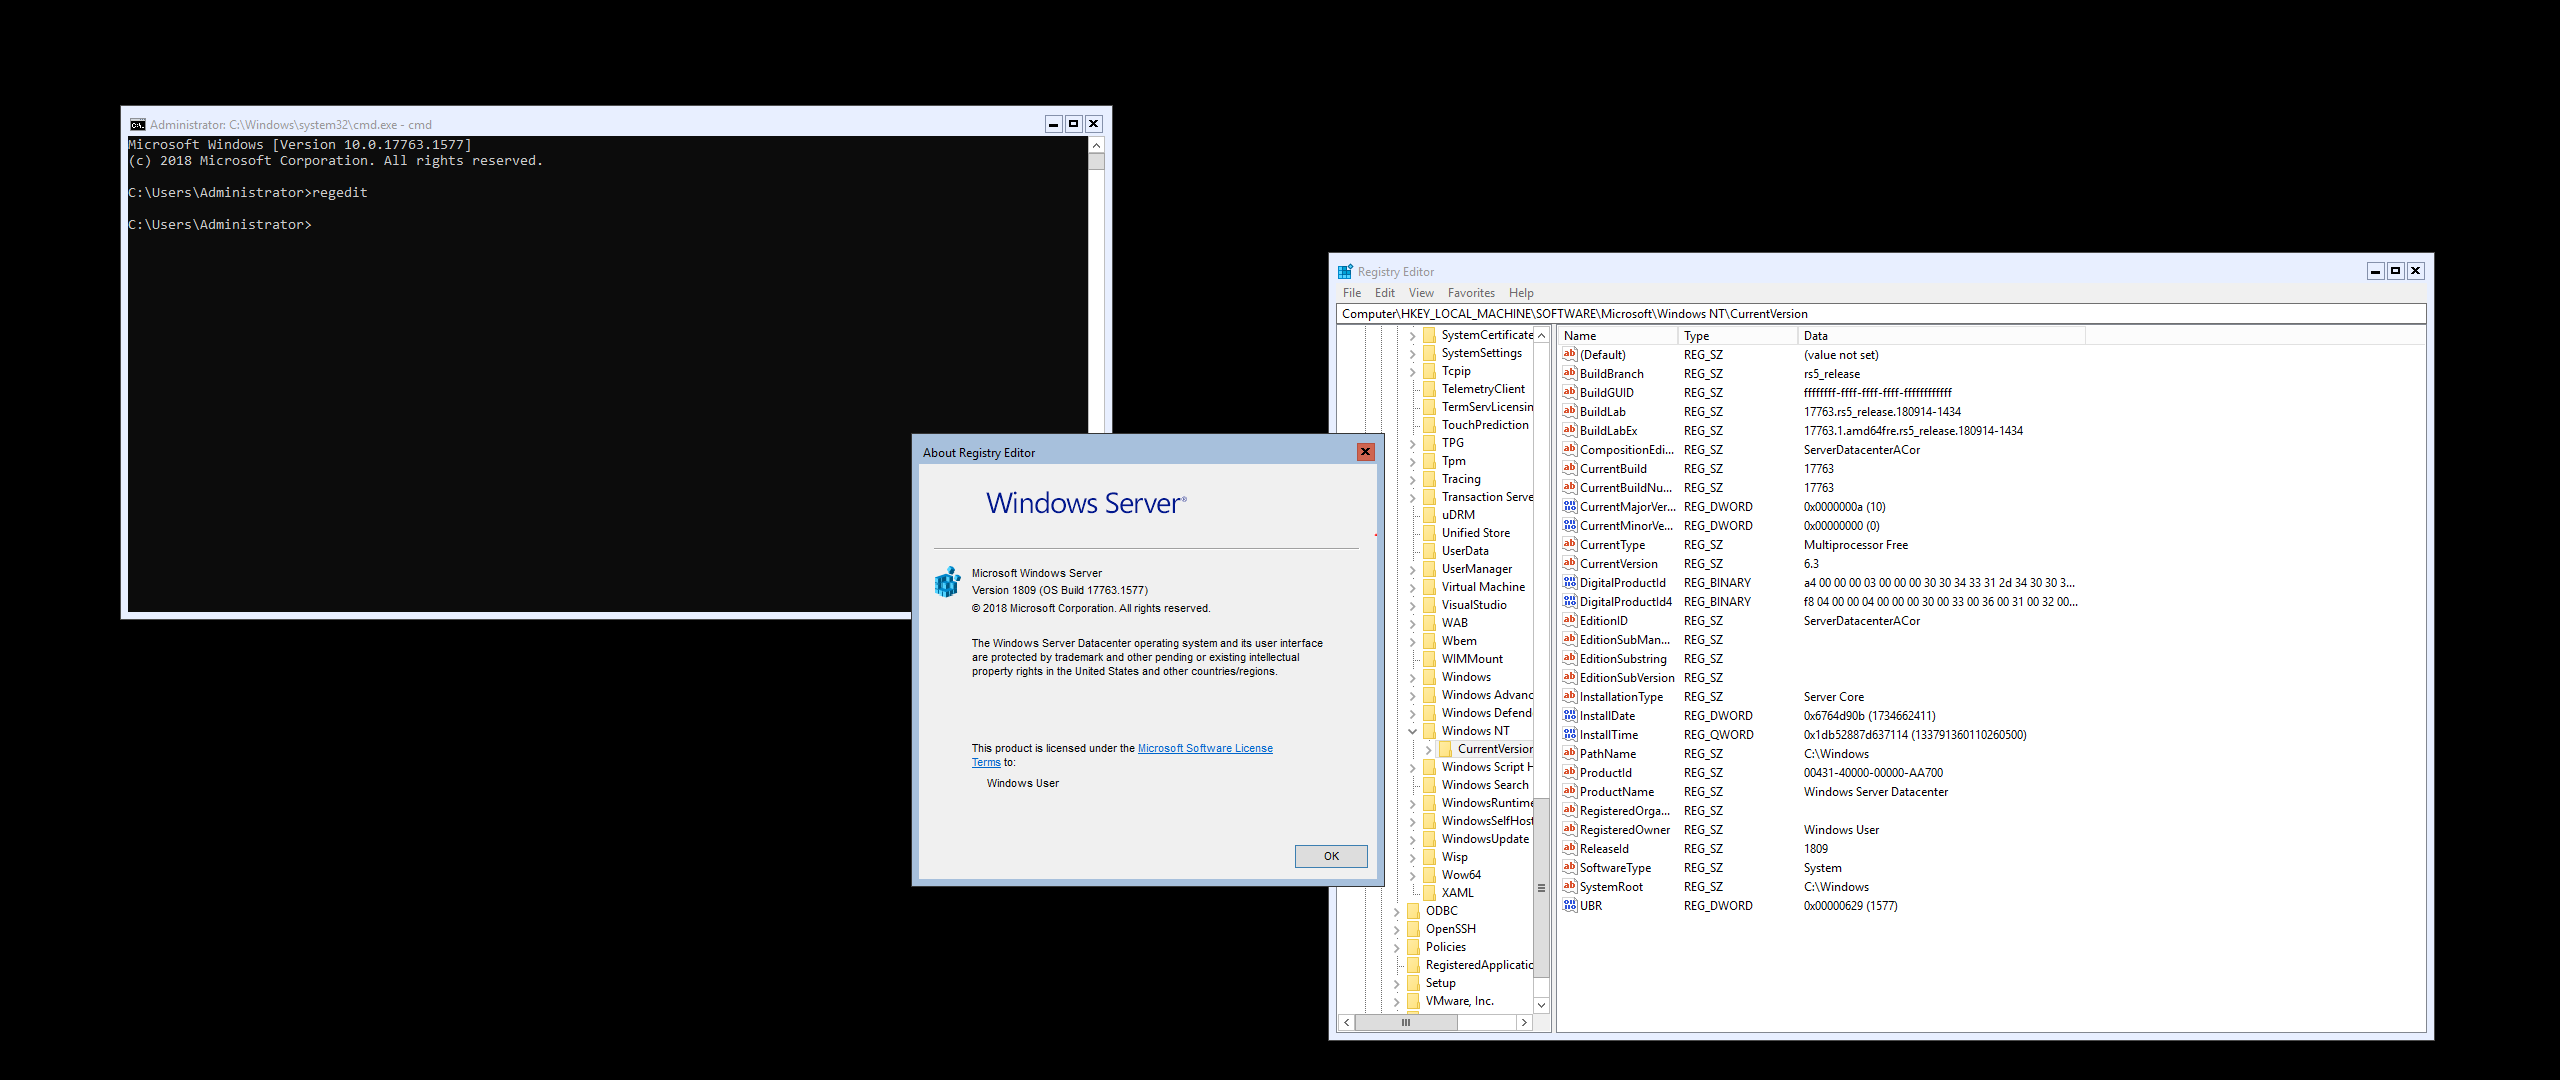Click the VMware, Inc. folder icon
Image resolution: width=2560 pixels, height=1080 pixels.
tap(1413, 1001)
